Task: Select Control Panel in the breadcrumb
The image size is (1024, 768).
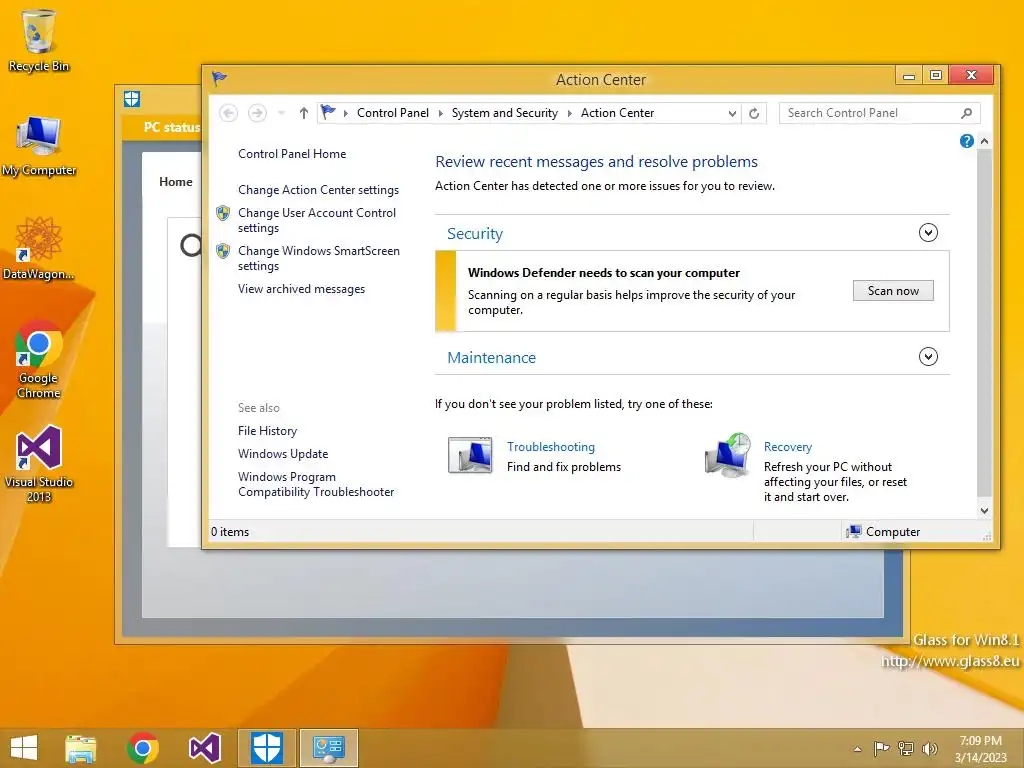Action: pyautogui.click(x=392, y=113)
